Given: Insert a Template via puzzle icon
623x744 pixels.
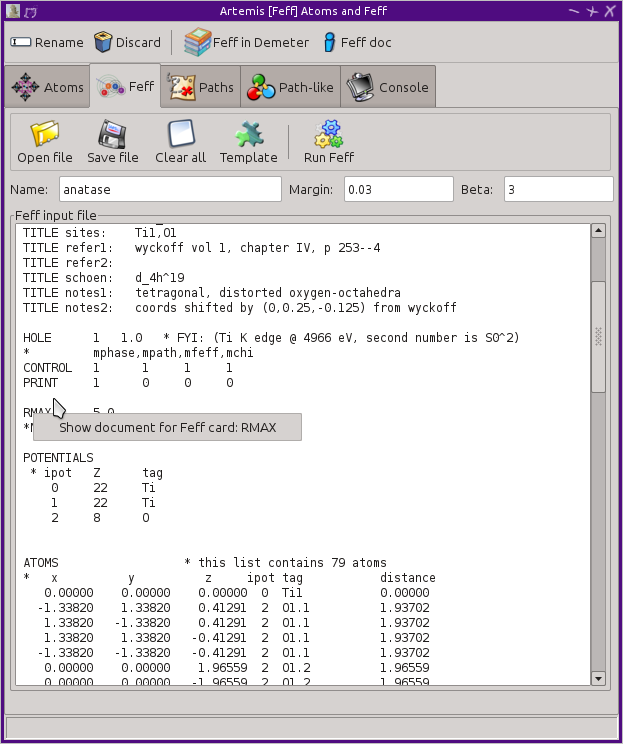Looking at the screenshot, I should pos(249,133).
